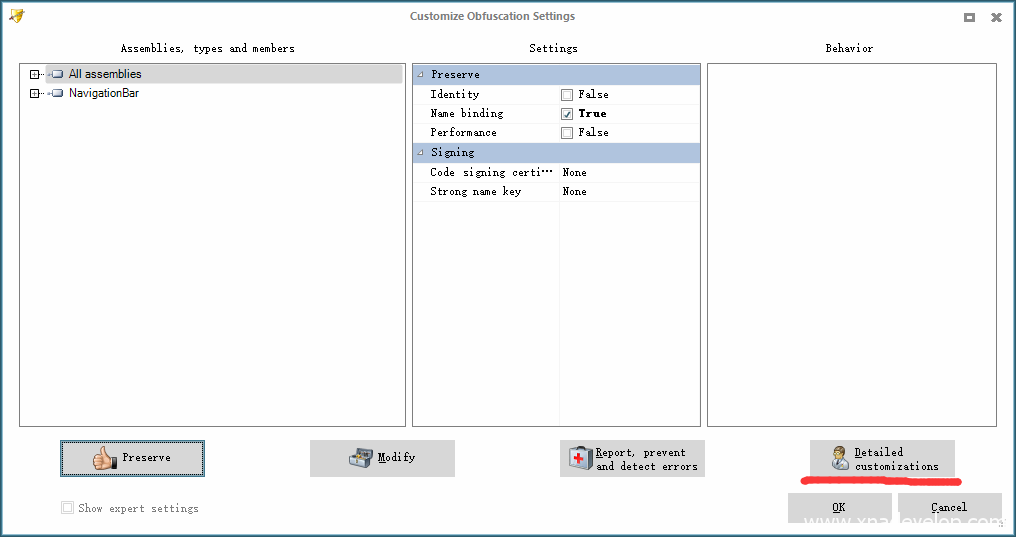Uncheck the Name binding checkbox
The width and height of the screenshot is (1016, 537).
pos(567,114)
